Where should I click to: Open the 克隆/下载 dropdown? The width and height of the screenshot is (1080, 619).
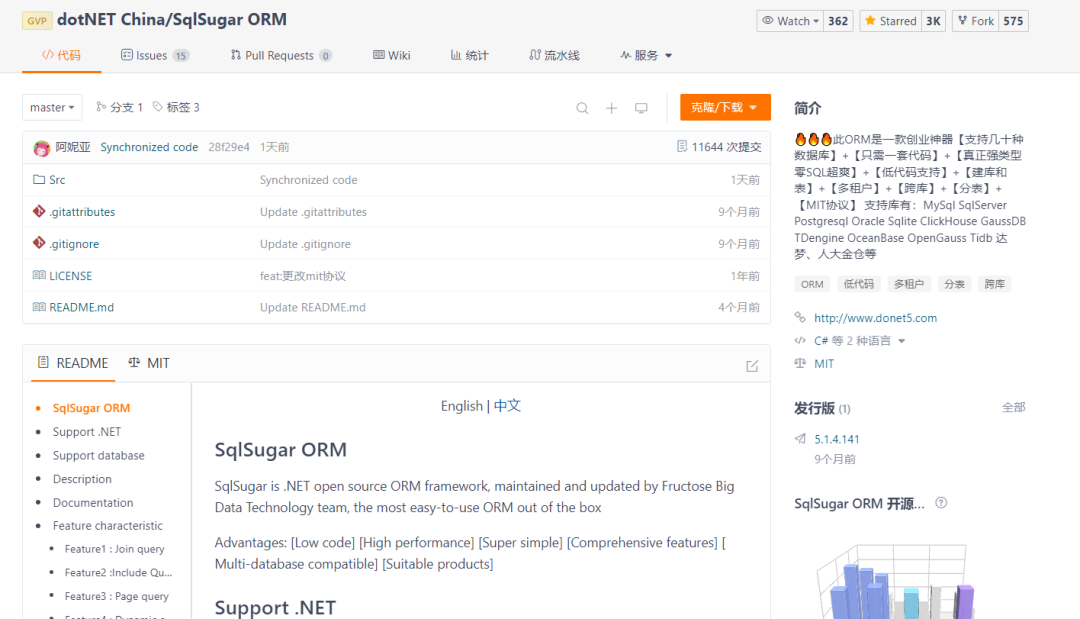click(725, 107)
